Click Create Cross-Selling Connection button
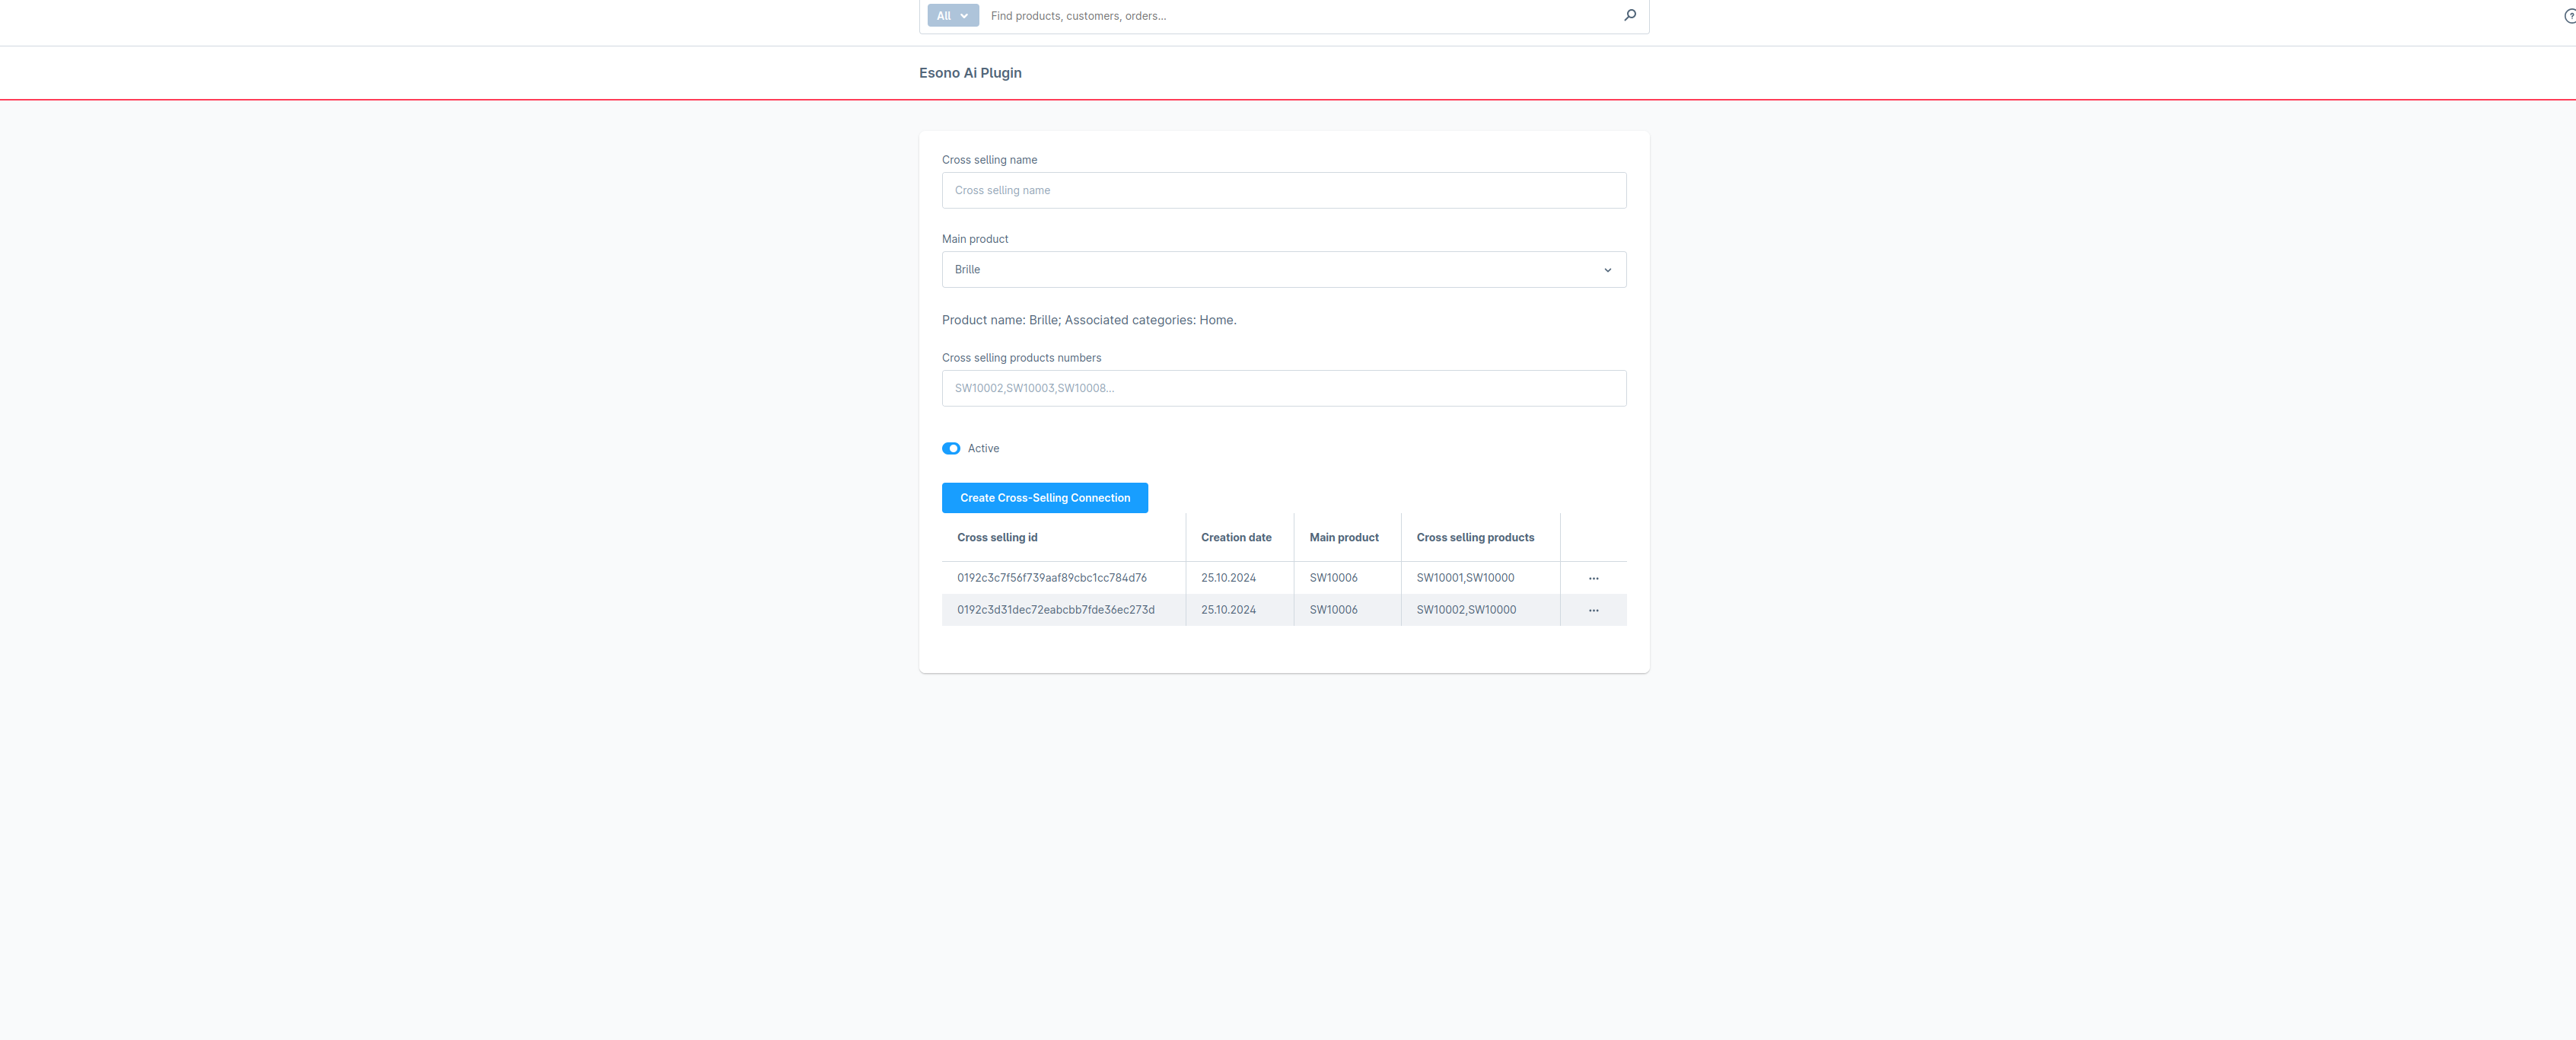This screenshot has width=2576, height=1040. [x=1045, y=498]
